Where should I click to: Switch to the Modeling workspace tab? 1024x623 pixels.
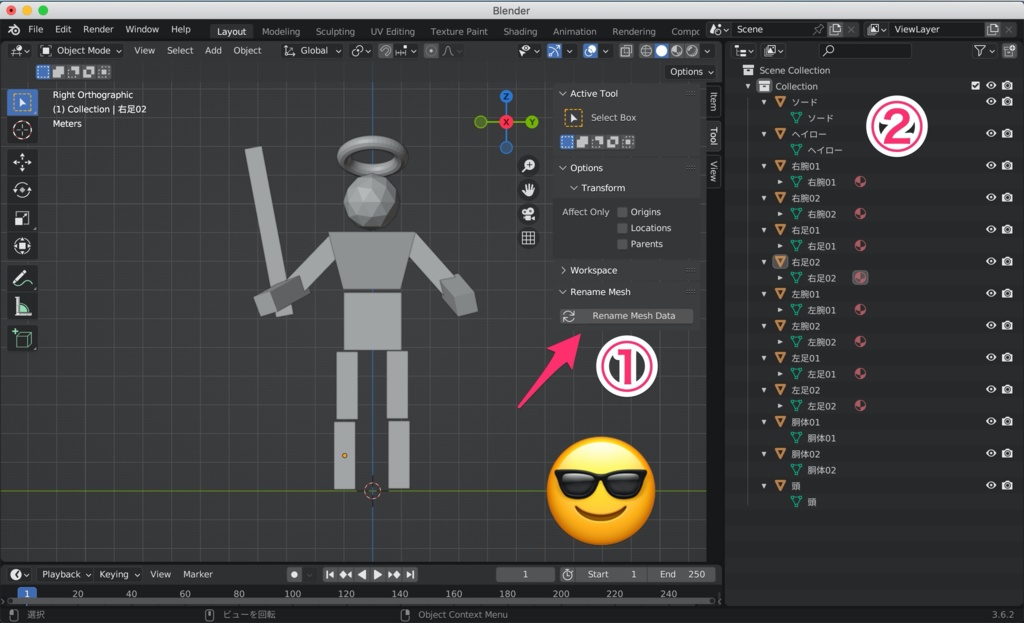coord(280,31)
